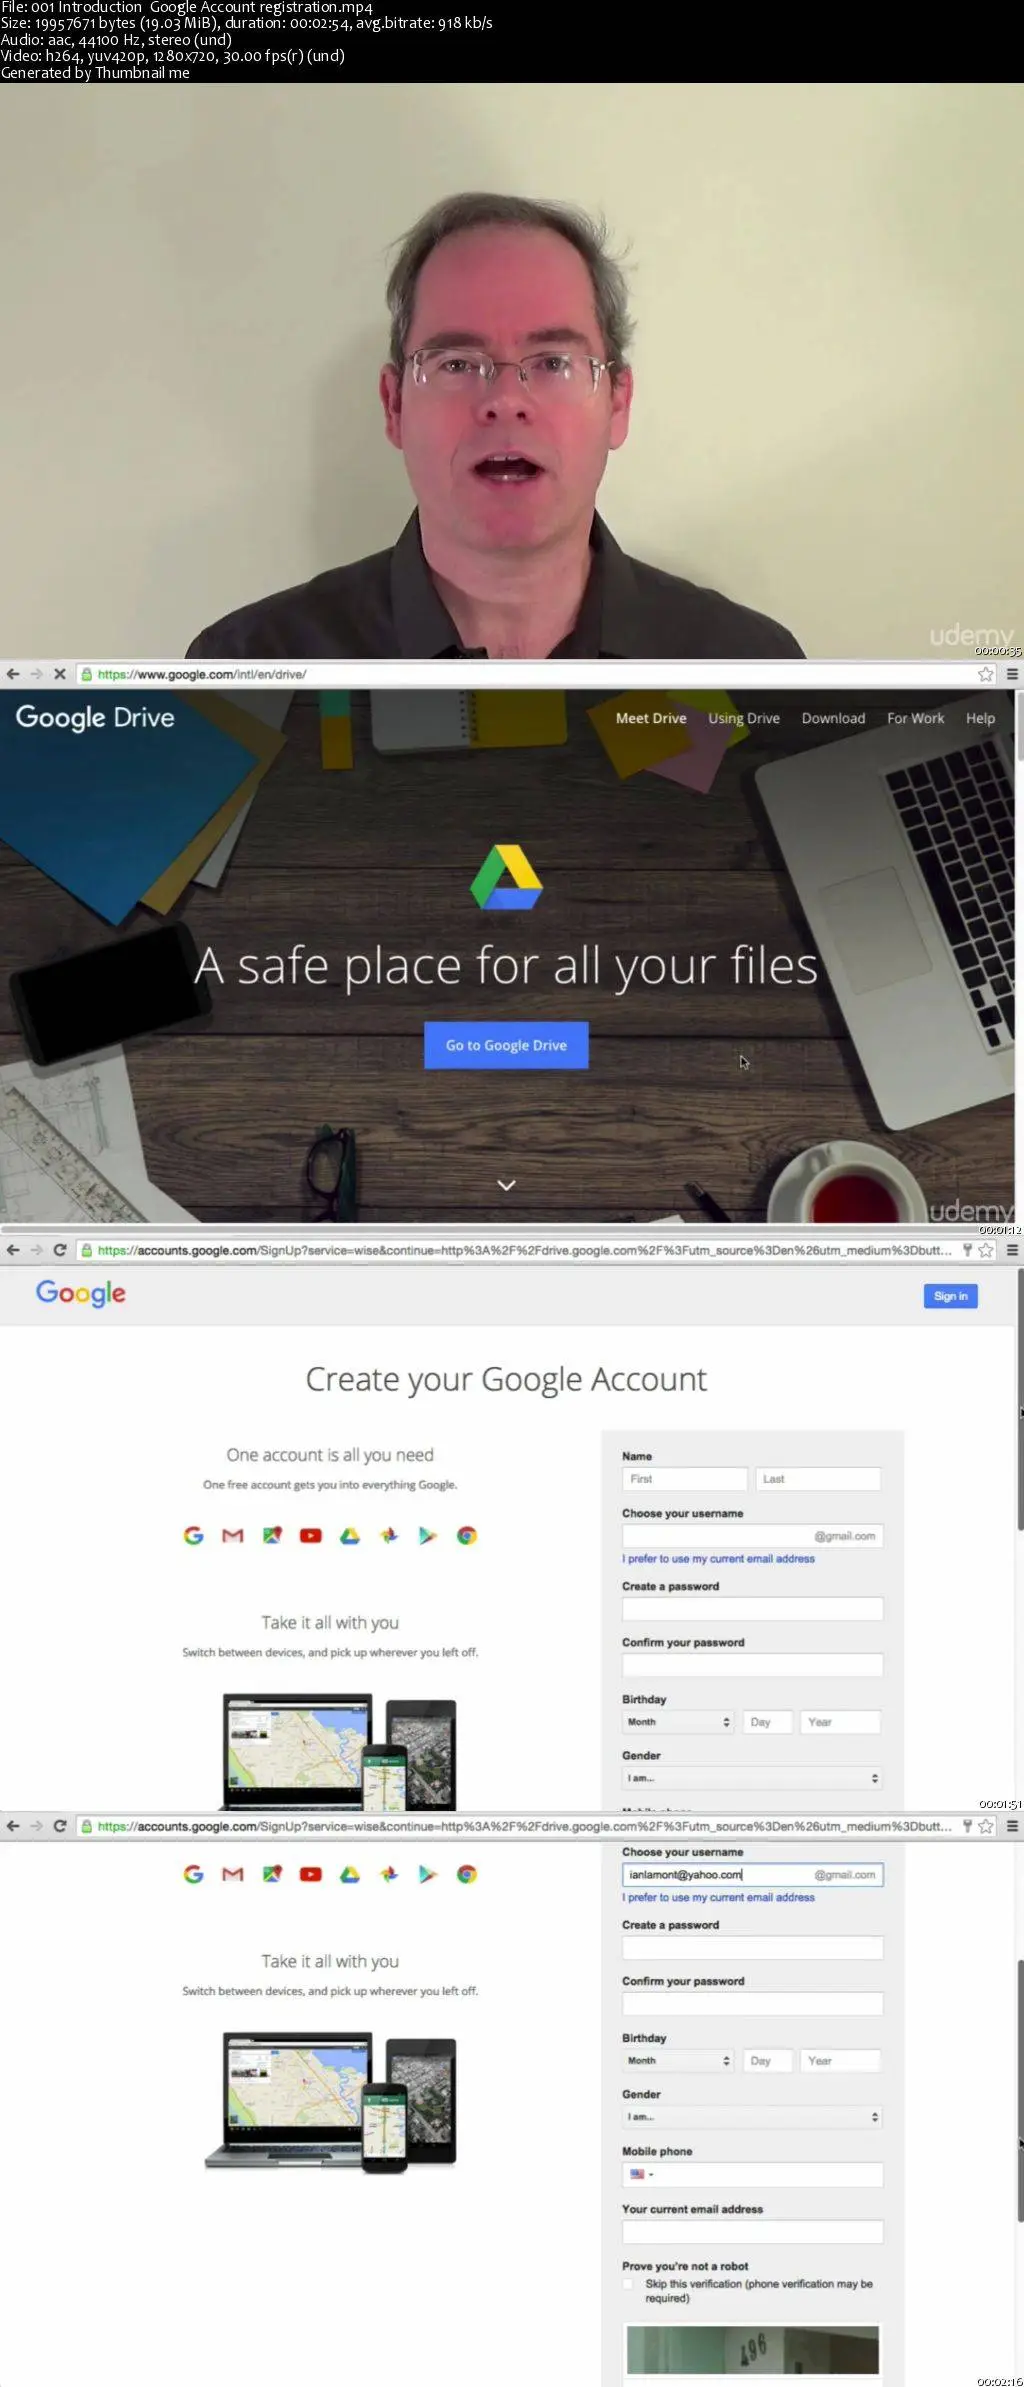Click the Google Drive logo at page top-left
Viewport: 1024px width, 2387px height.
click(95, 718)
